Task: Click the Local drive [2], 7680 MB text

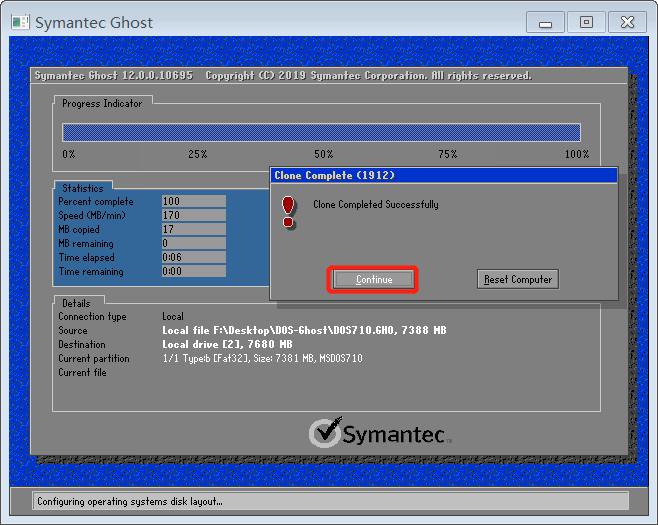Action: click(x=227, y=345)
